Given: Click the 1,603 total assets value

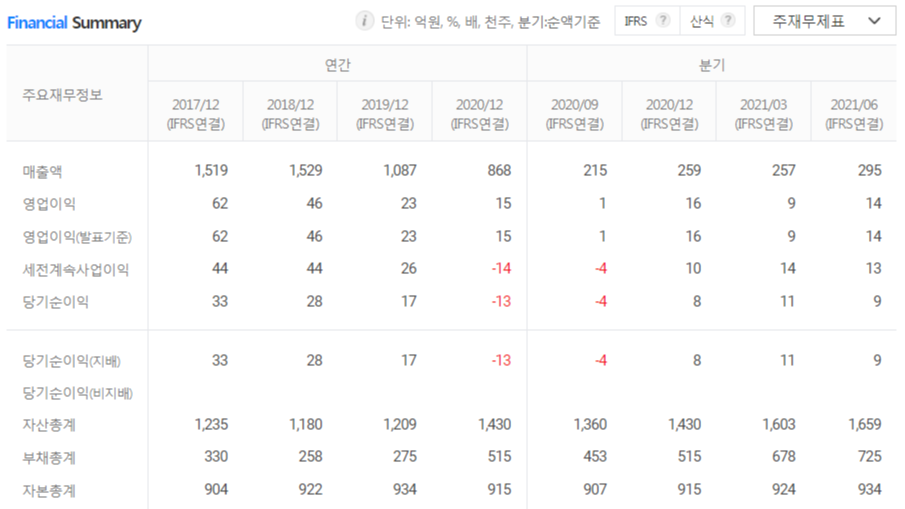Looking at the screenshot, I should point(779,424).
